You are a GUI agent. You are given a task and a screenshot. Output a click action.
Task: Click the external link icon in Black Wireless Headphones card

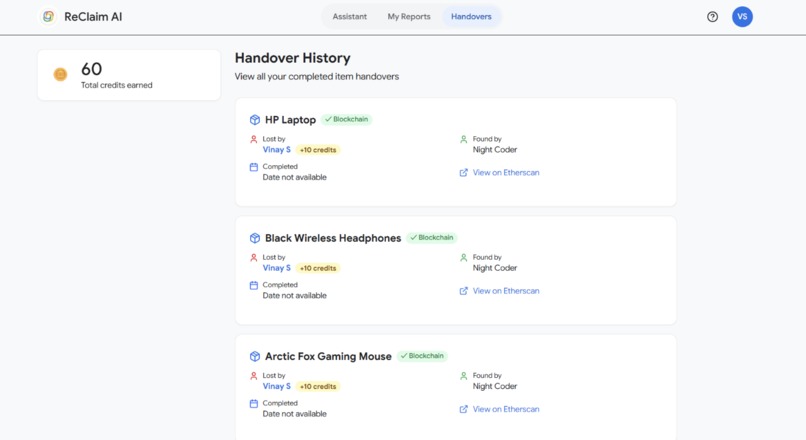click(464, 291)
